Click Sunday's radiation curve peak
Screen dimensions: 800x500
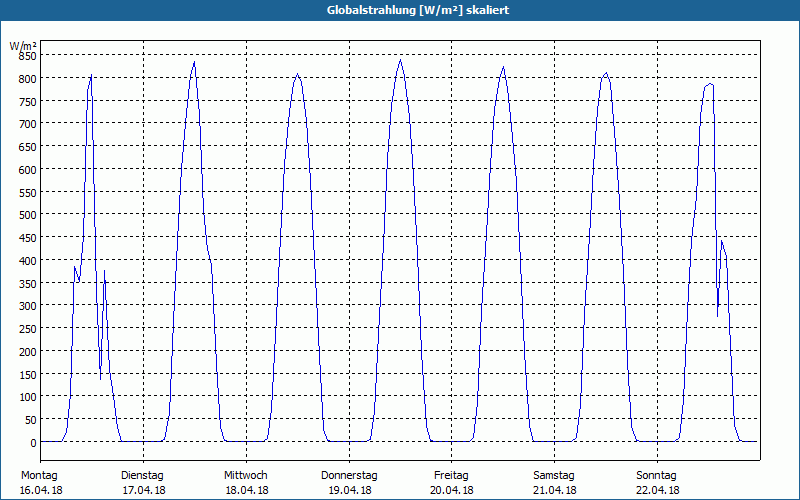coord(710,84)
